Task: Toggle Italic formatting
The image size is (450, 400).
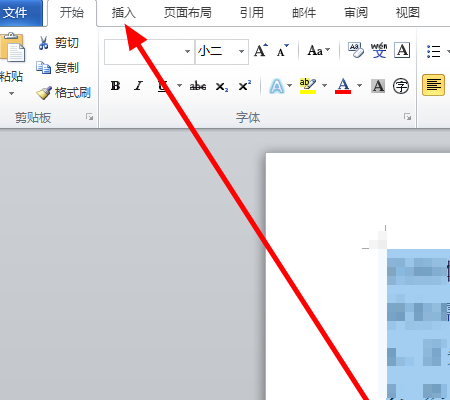Action: click(x=139, y=86)
